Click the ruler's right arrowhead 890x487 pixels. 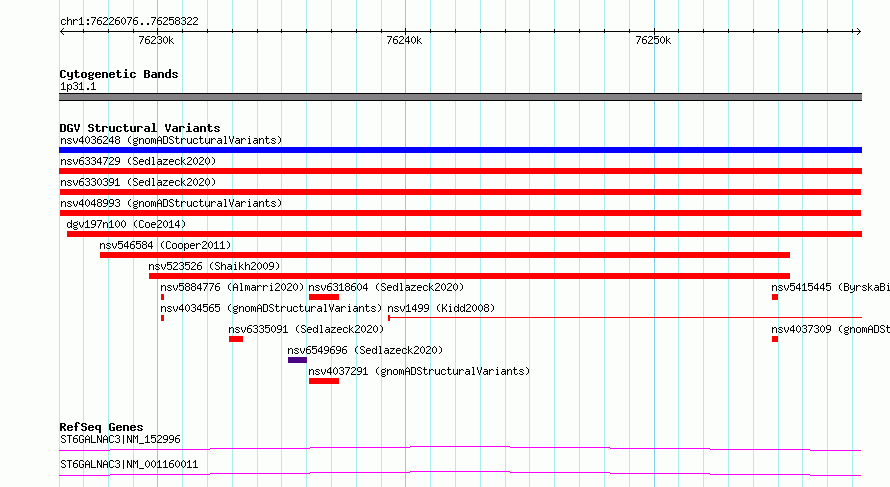[x=858, y=32]
